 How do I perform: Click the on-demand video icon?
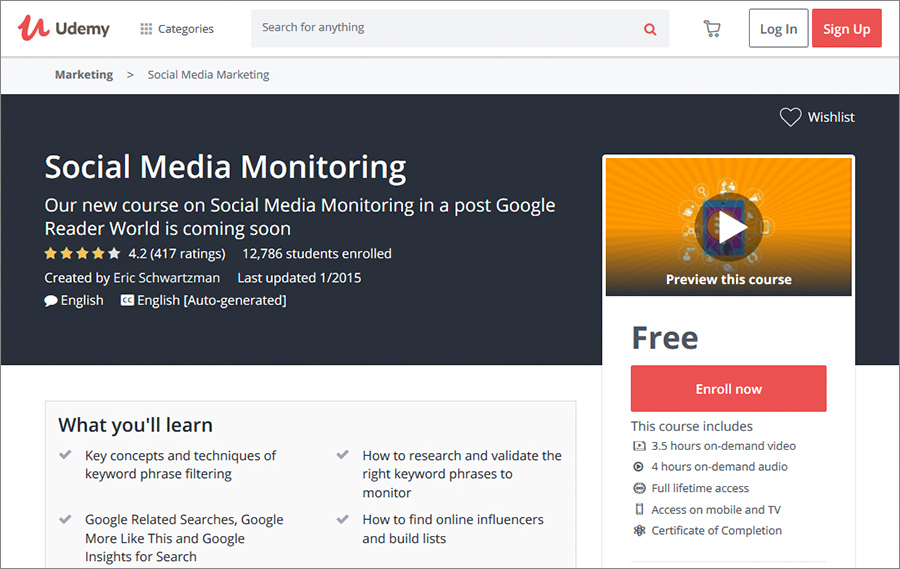point(639,446)
